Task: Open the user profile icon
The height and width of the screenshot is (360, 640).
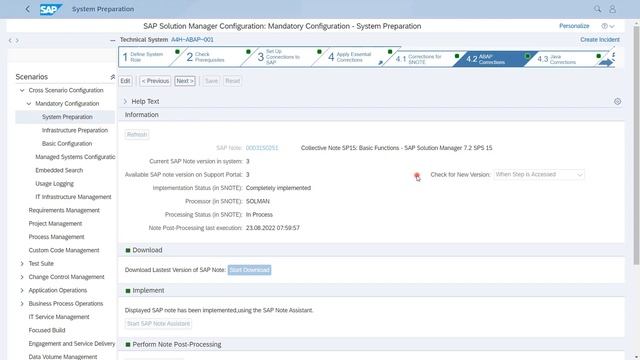Action: (613, 9)
